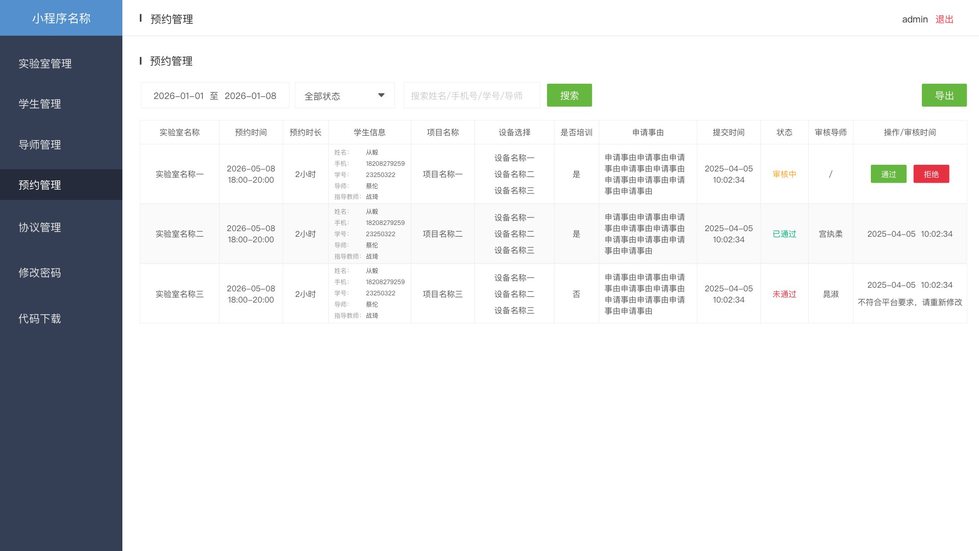This screenshot has width=979, height=551.
Task: Pick end date 2026-01-08
Action: [x=250, y=95]
